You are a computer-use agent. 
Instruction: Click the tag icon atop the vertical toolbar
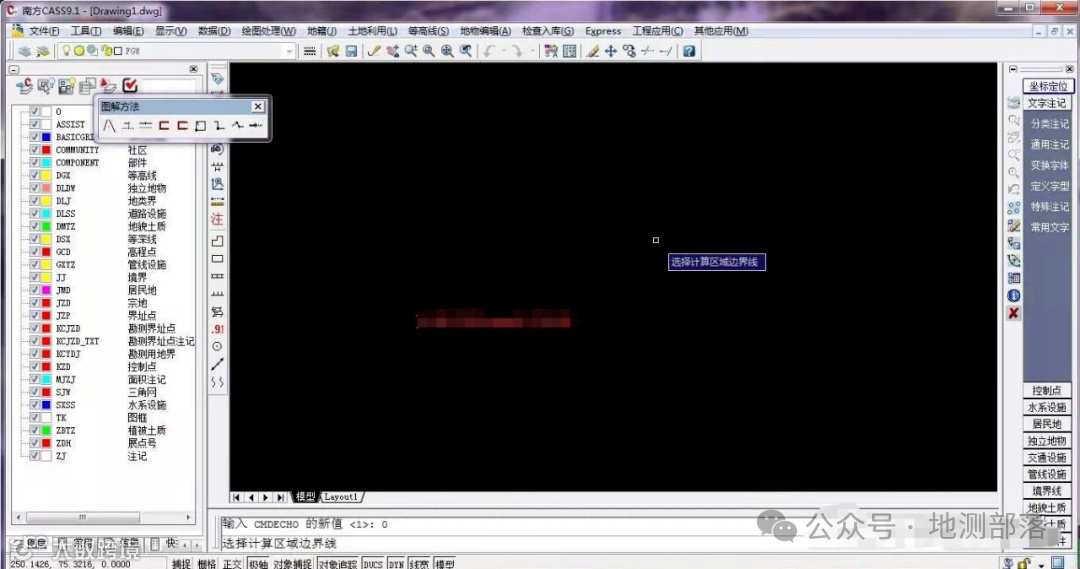217,79
